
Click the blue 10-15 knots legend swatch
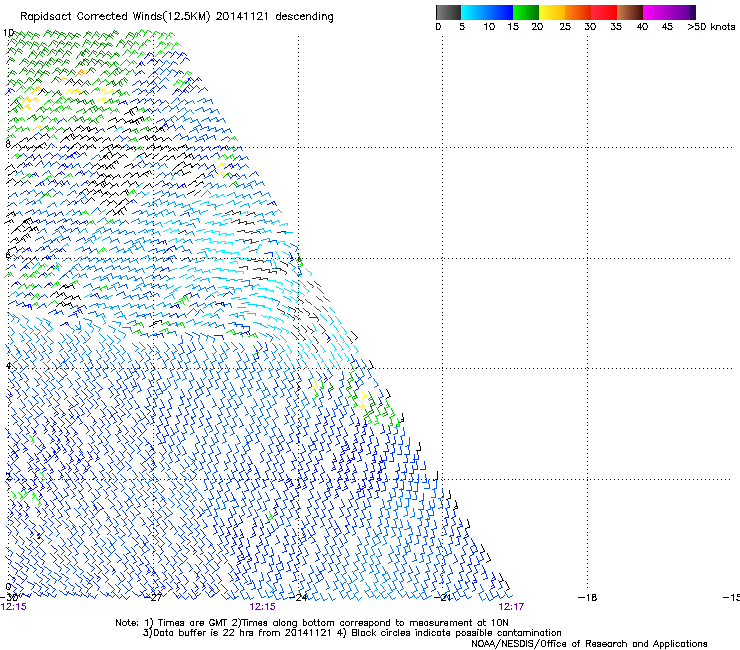click(x=500, y=12)
